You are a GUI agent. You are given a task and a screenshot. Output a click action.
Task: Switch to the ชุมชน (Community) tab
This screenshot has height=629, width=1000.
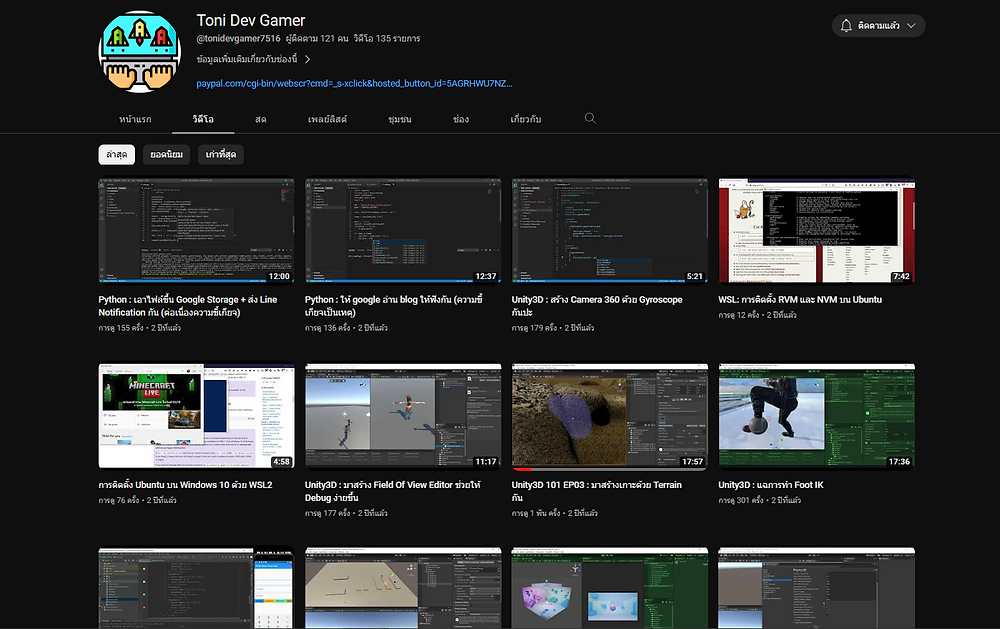(x=401, y=118)
